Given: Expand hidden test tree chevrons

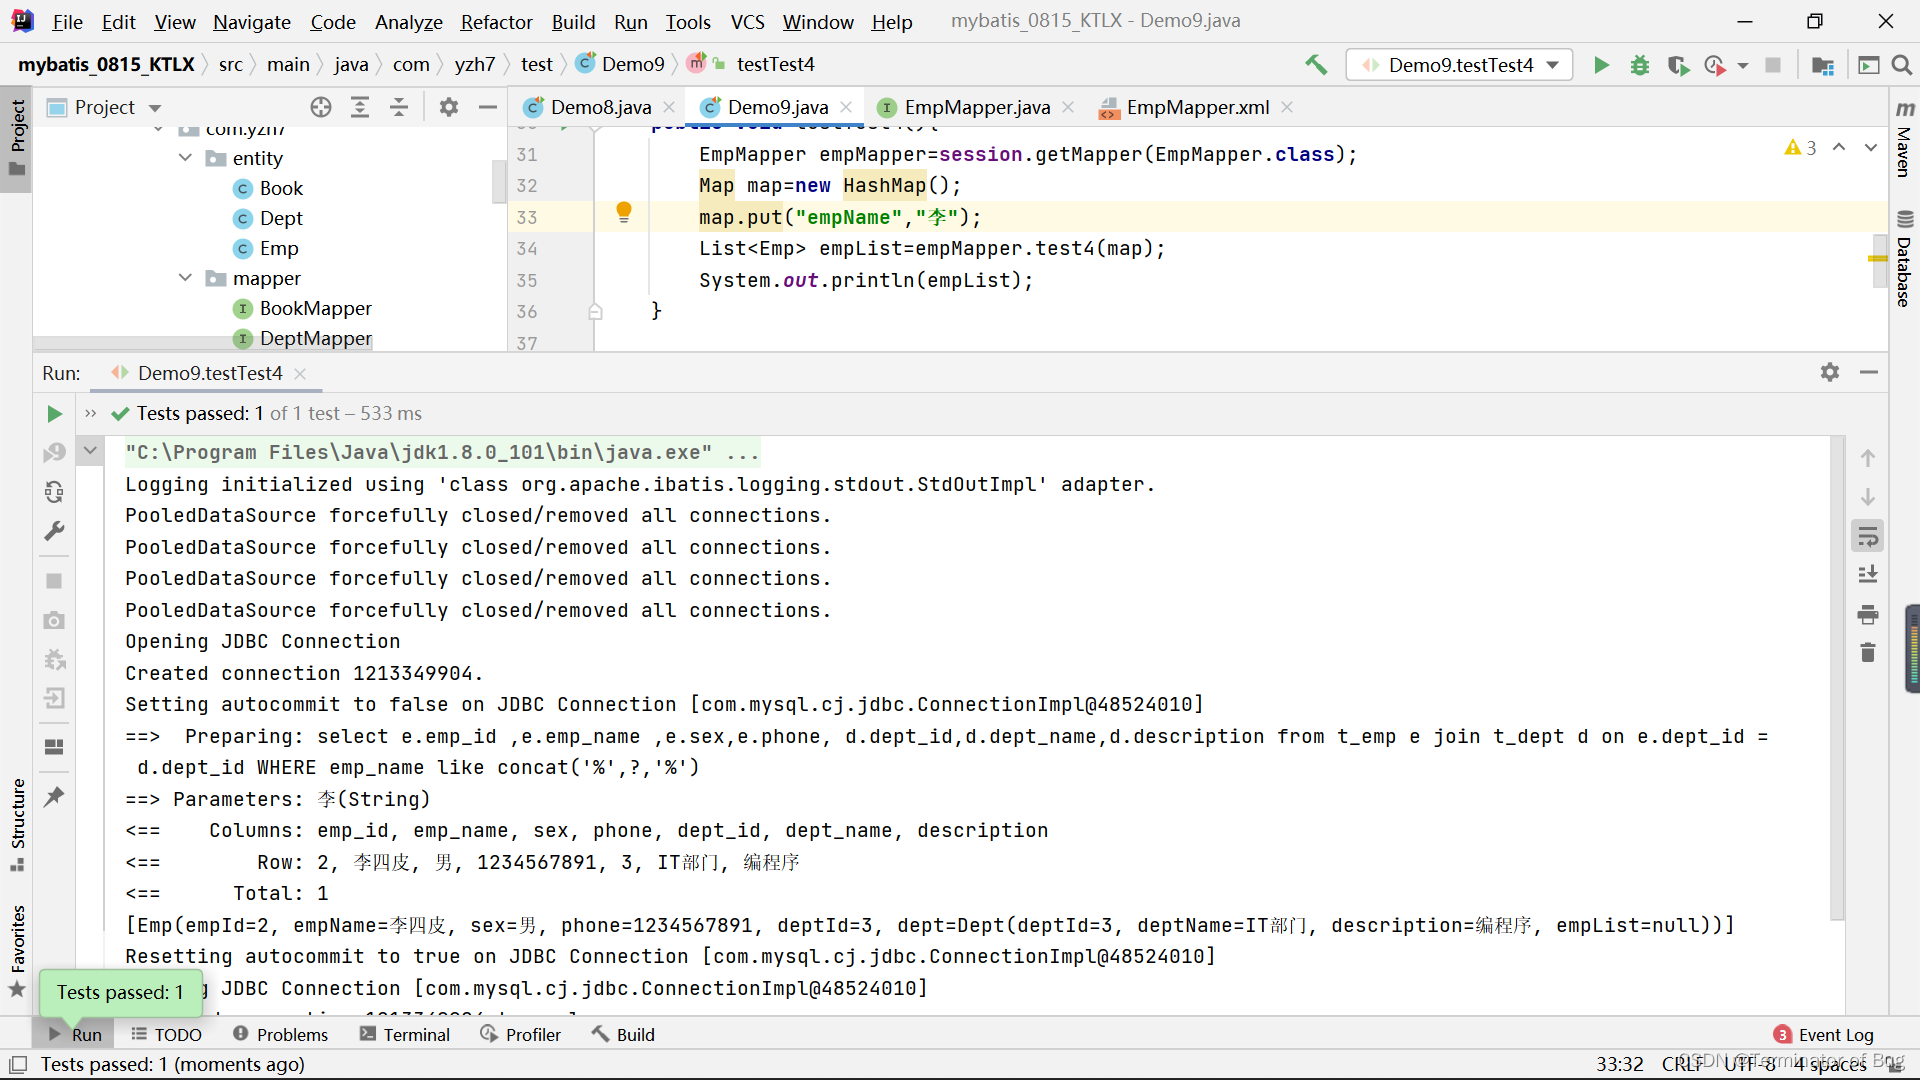Looking at the screenshot, I should (91, 414).
